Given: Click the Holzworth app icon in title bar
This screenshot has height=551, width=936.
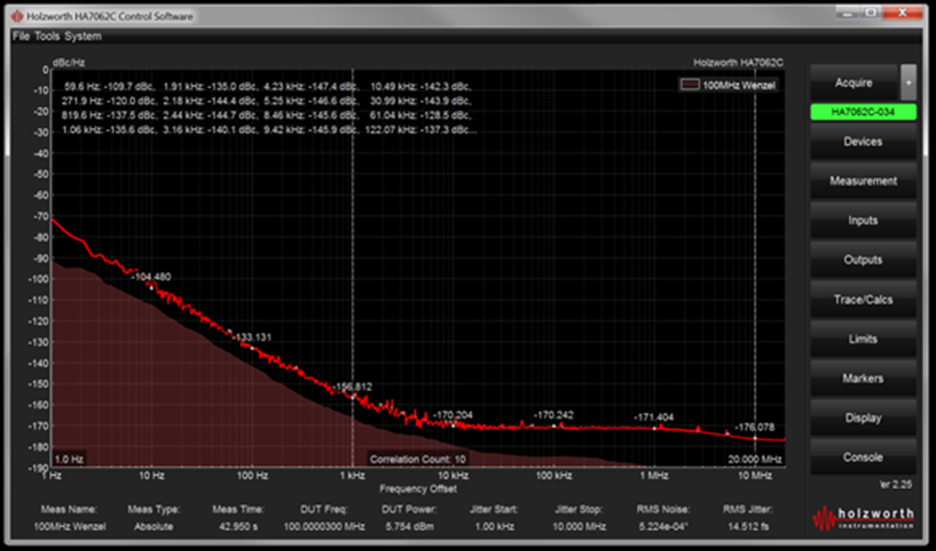Looking at the screenshot, I should click(x=17, y=17).
